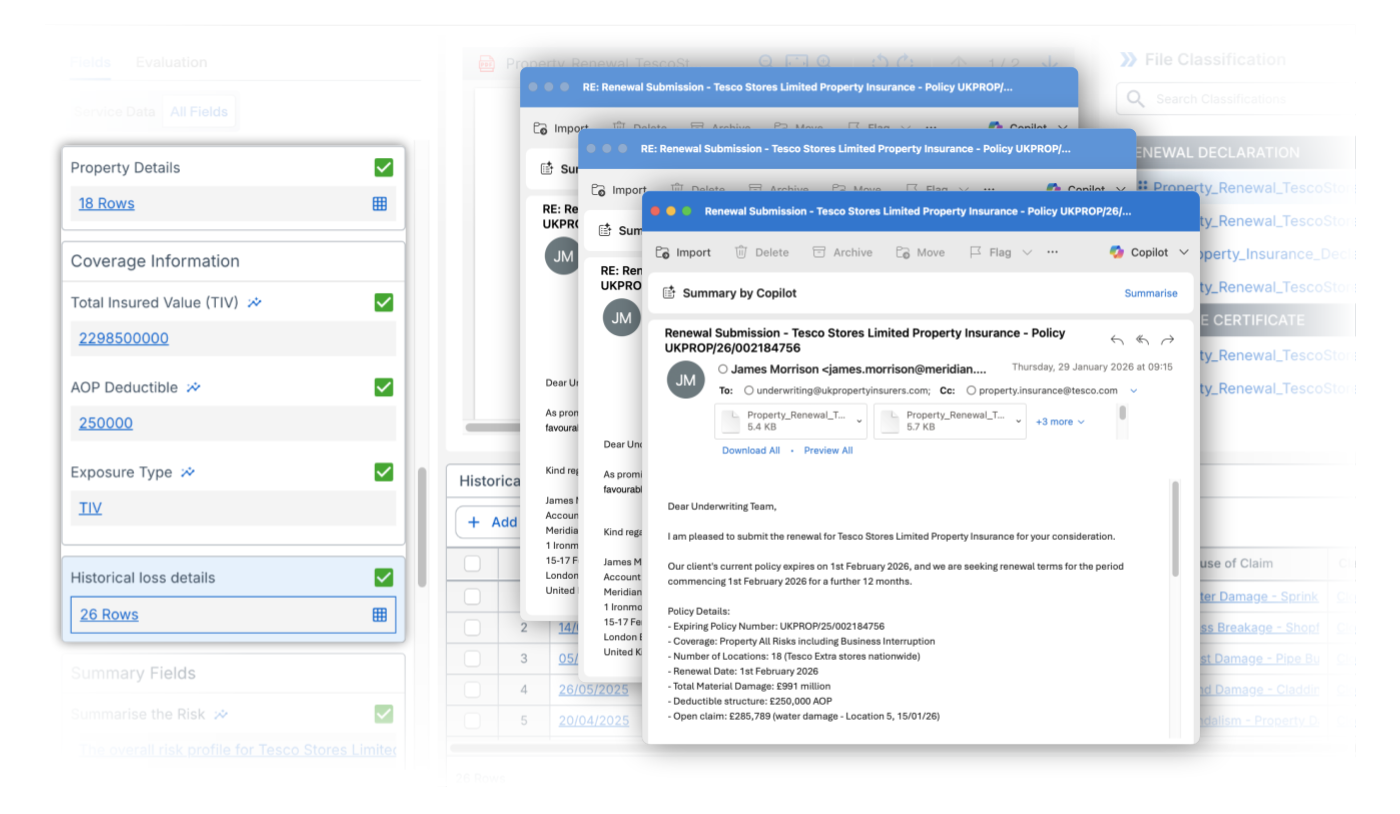
Task: Tick the checkbox for table row 3
Action: 473,659
